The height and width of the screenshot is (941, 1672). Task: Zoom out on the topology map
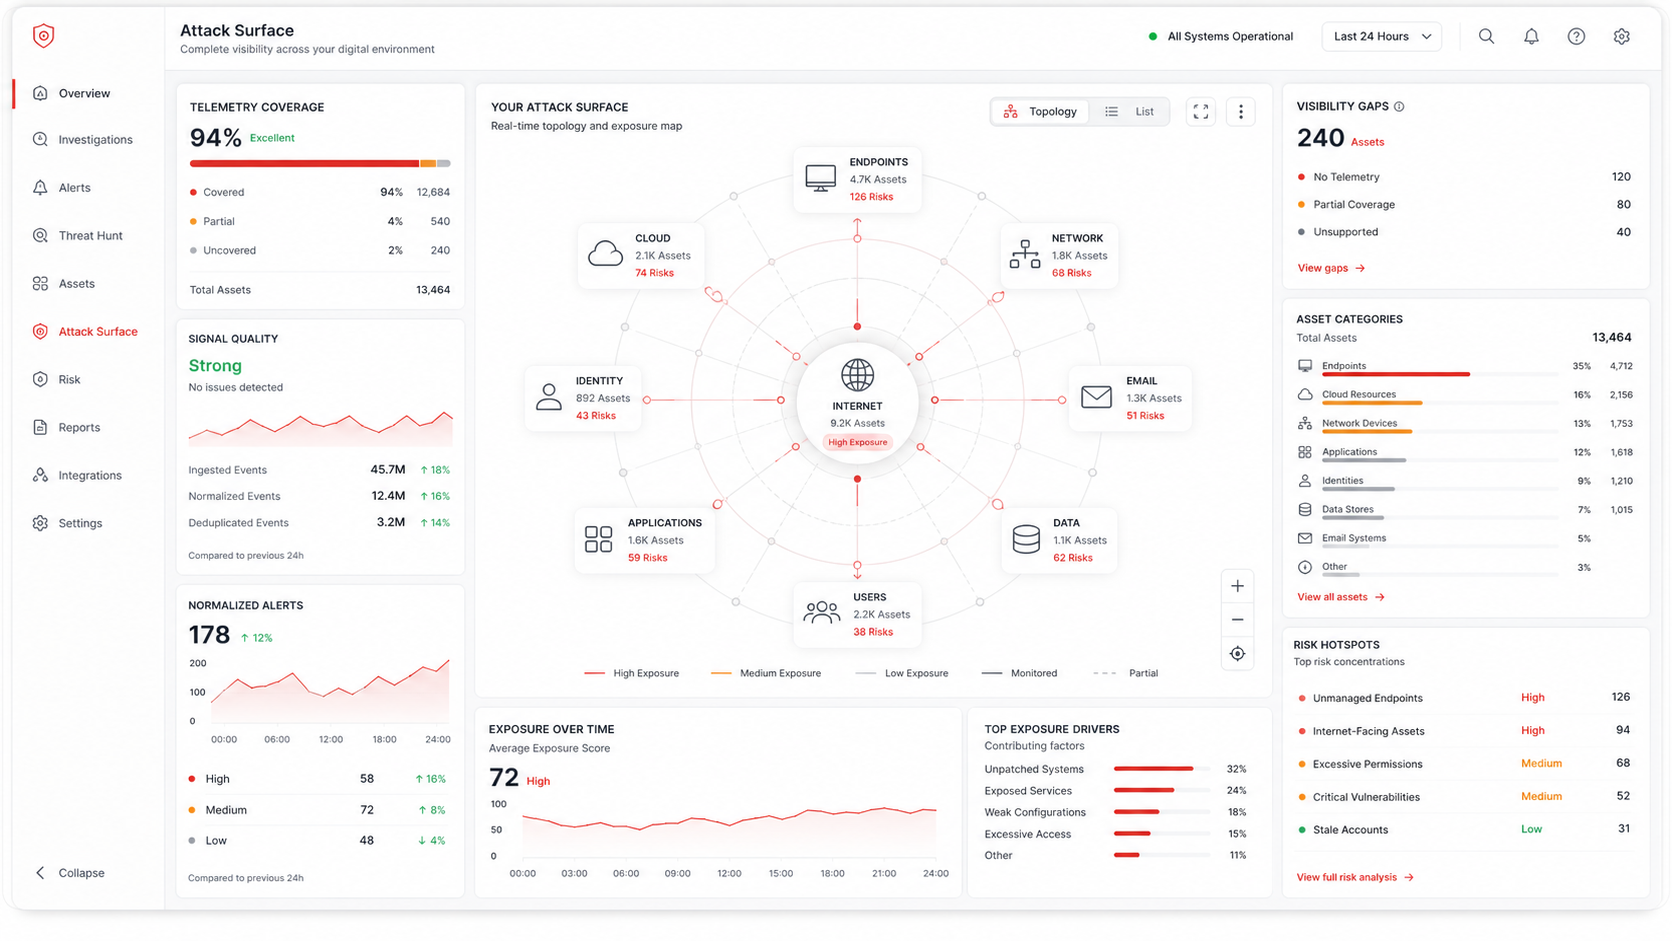1237,620
